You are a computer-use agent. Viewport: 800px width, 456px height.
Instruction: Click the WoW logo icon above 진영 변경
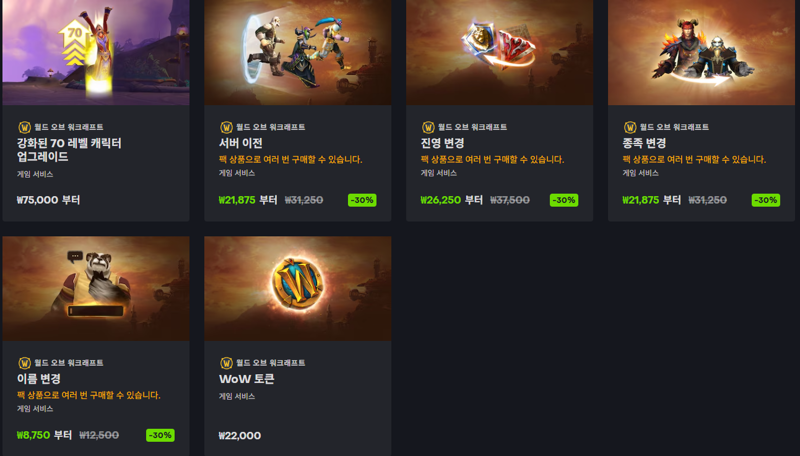click(x=428, y=127)
